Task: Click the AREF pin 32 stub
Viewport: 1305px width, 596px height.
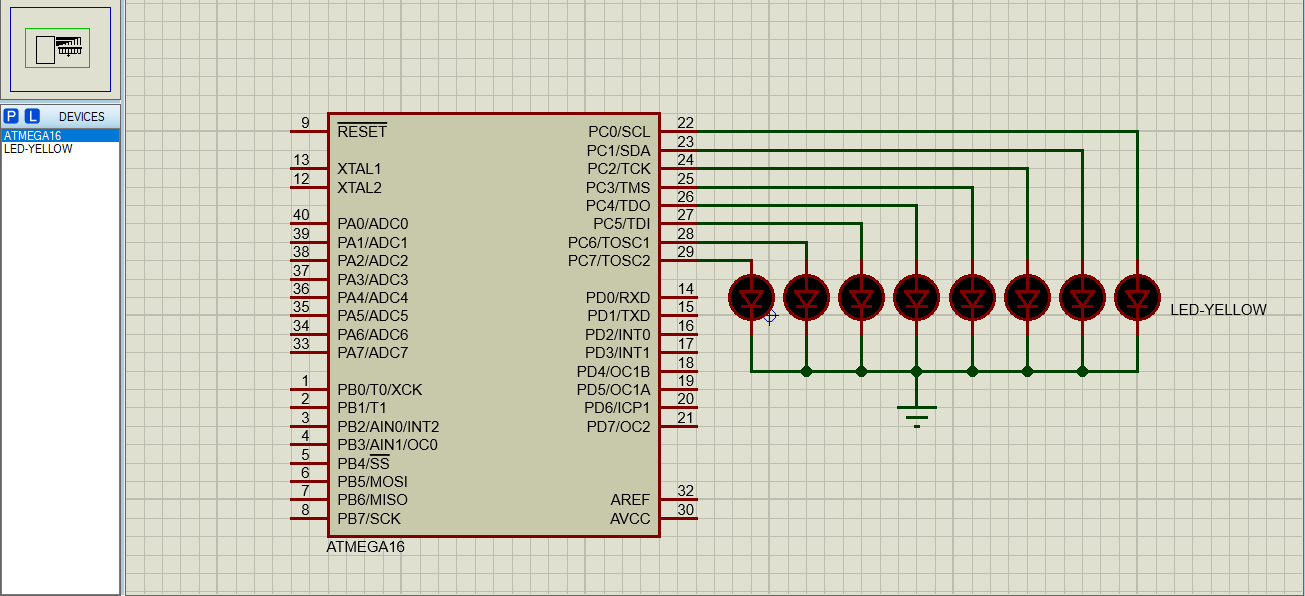Action: tap(679, 499)
